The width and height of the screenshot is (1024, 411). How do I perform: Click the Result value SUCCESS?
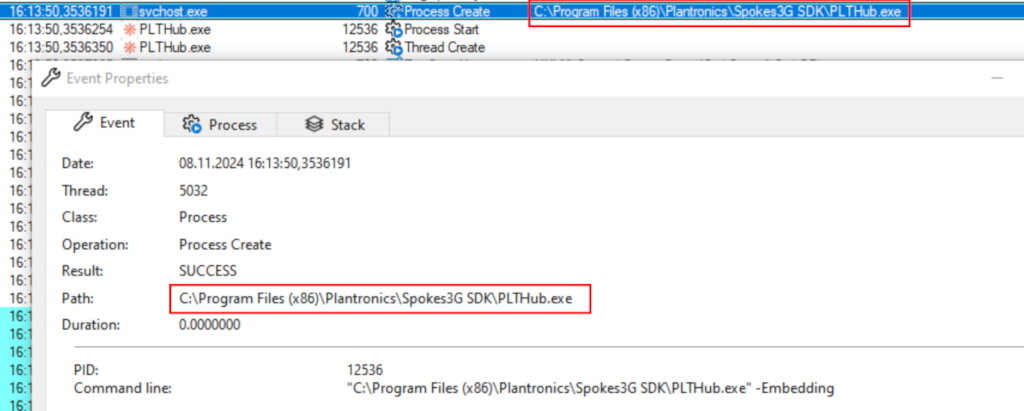coord(208,271)
